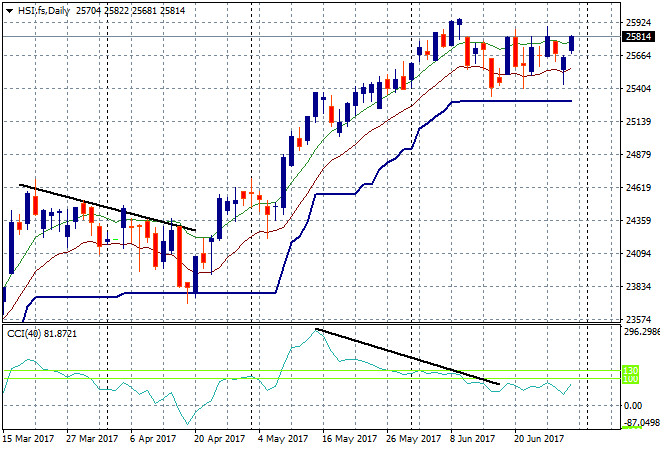
Task: Click the 15 Mar 2017 date label
Action: pyautogui.click(x=28, y=439)
